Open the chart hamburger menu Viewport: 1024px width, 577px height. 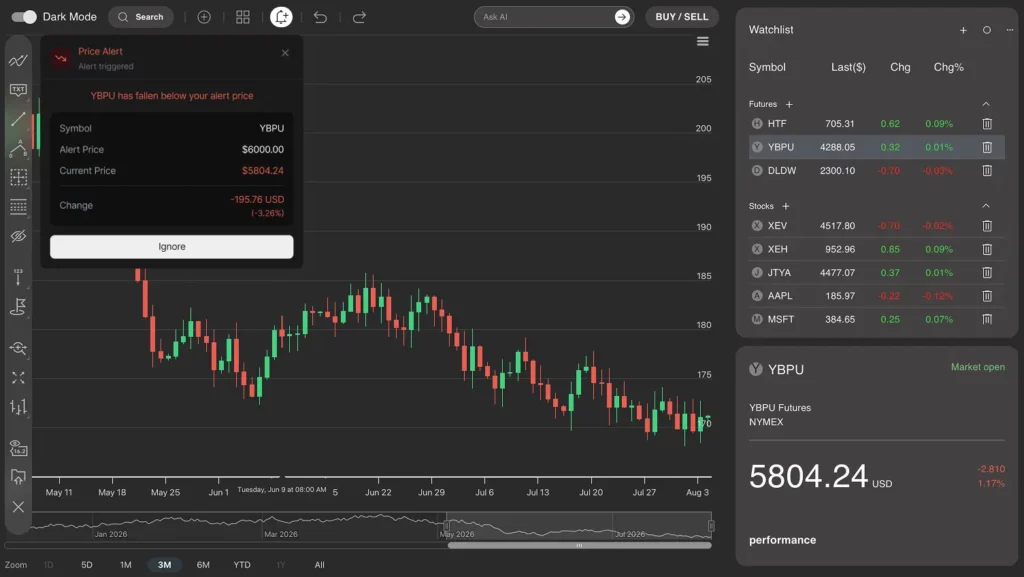click(703, 41)
